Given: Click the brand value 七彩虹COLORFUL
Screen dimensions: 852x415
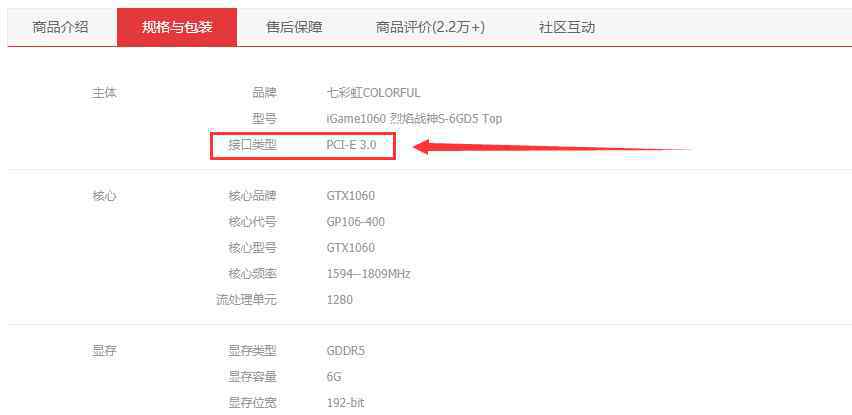Looking at the screenshot, I should point(373,93).
